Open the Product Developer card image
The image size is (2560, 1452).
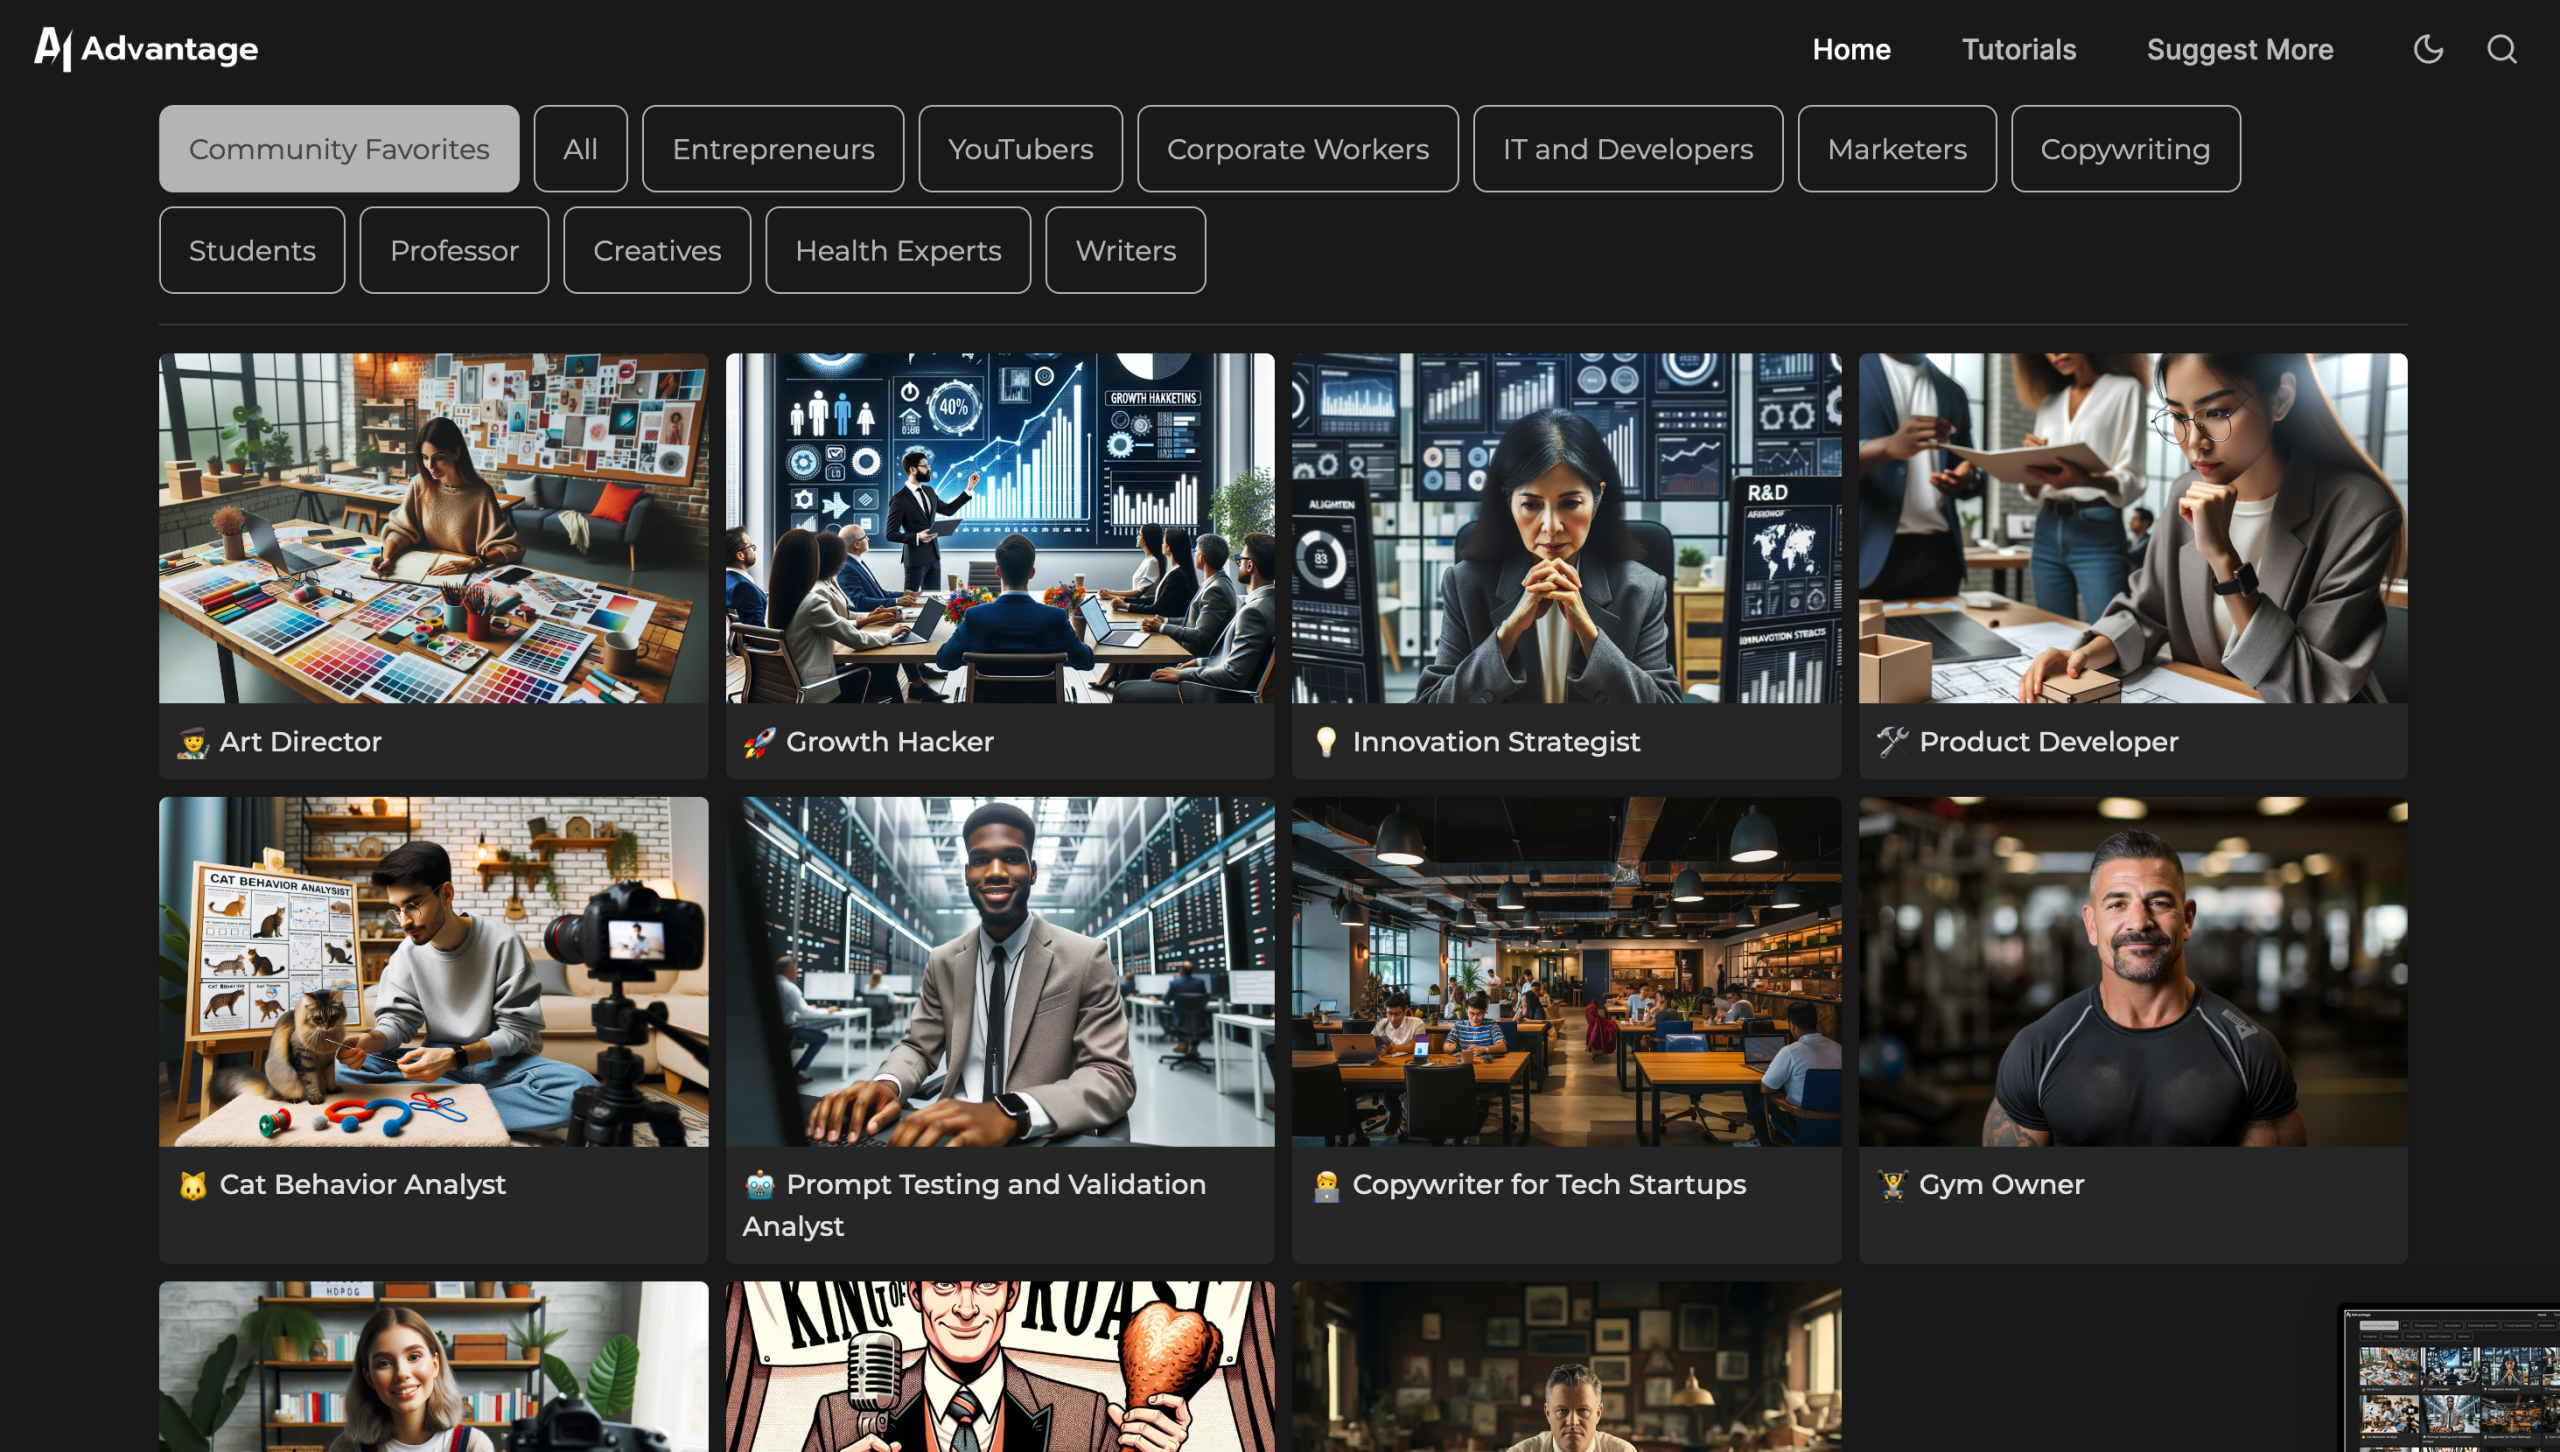pyautogui.click(x=2133, y=528)
